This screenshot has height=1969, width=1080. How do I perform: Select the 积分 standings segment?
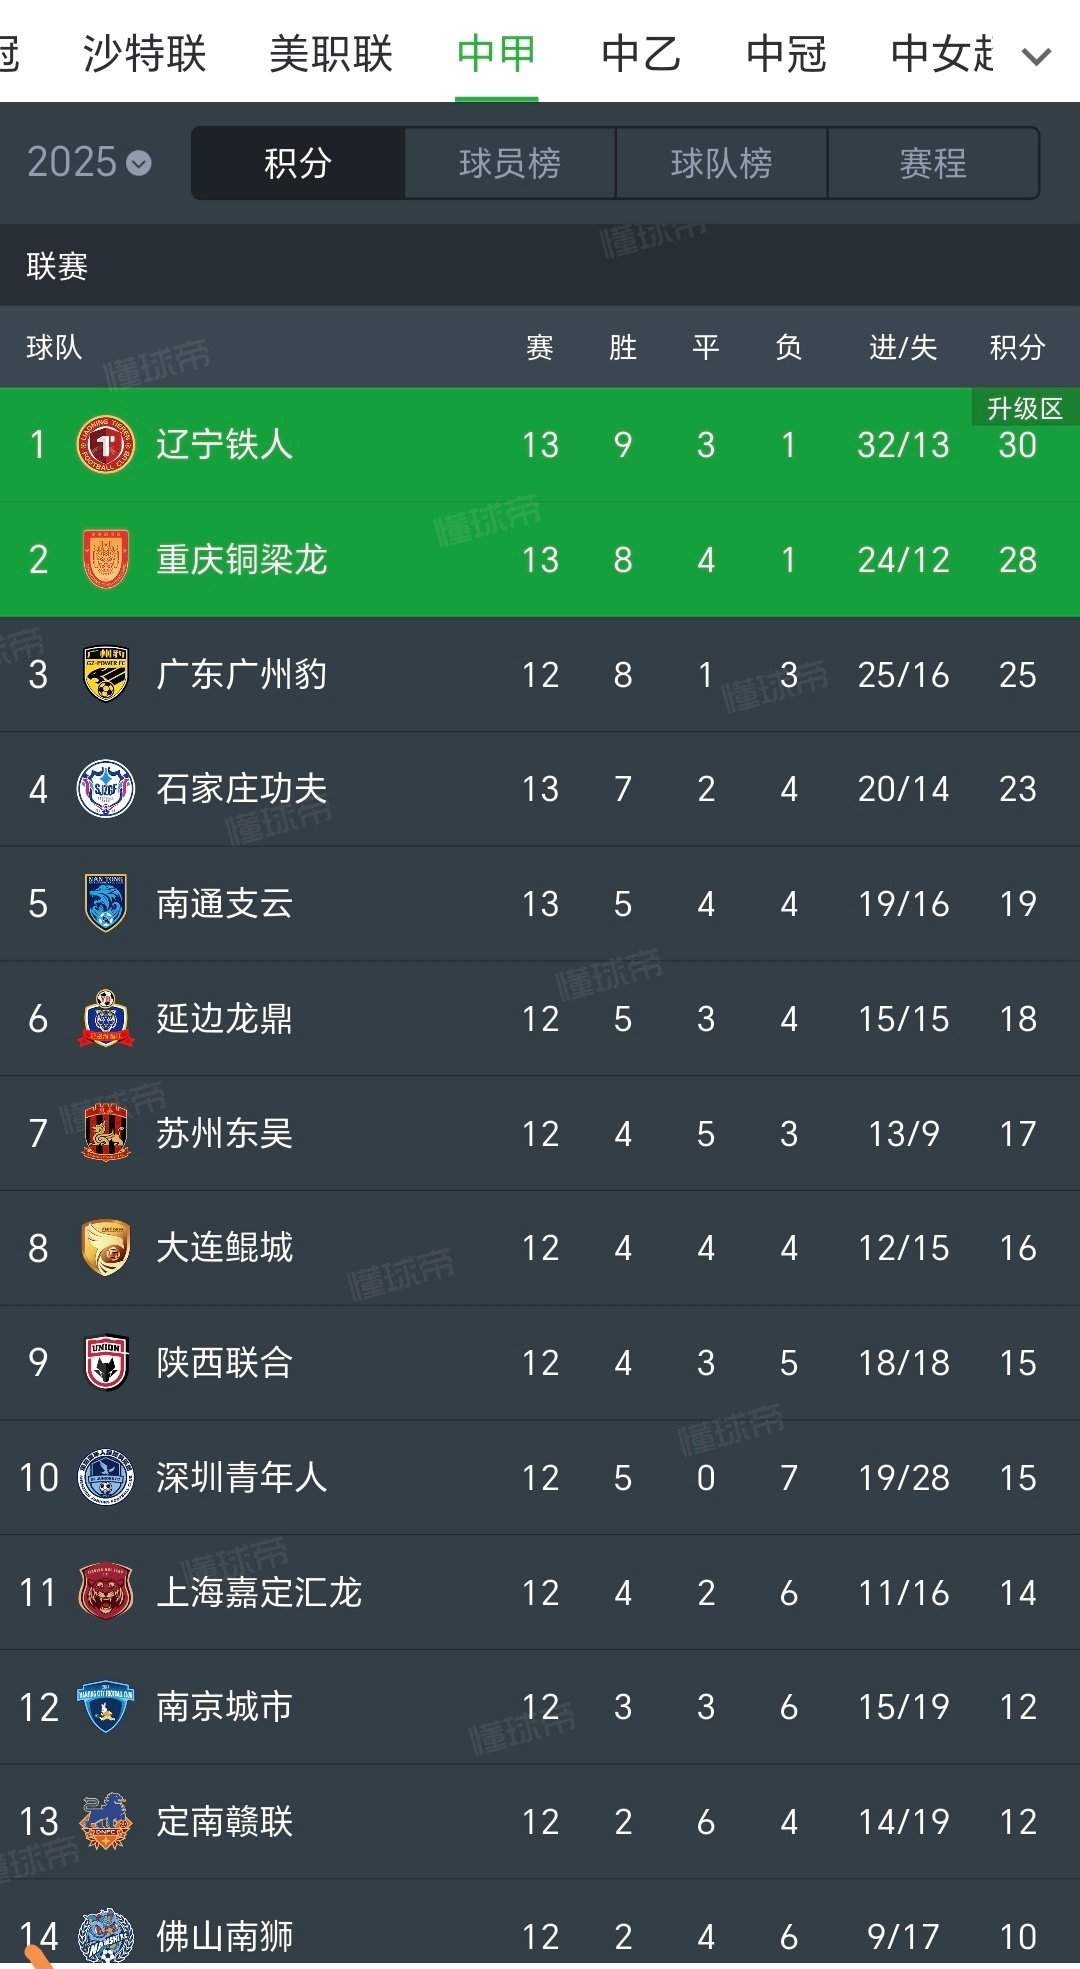click(x=298, y=163)
